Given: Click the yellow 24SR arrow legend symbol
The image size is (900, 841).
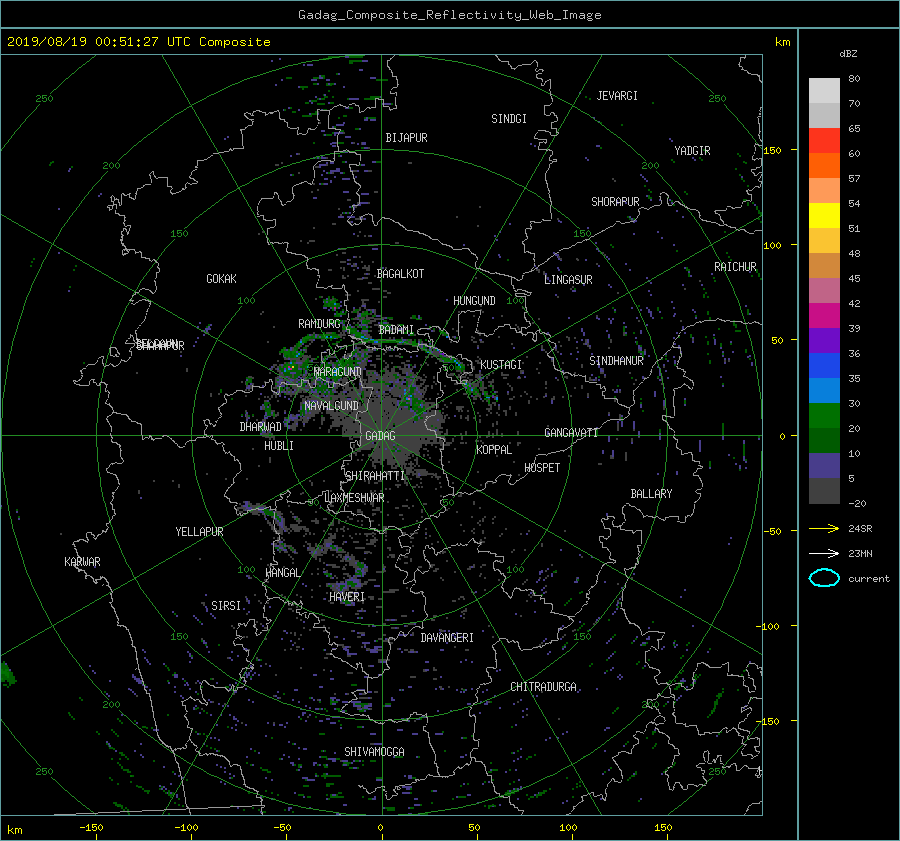Looking at the screenshot, I should pyautogui.click(x=824, y=528).
